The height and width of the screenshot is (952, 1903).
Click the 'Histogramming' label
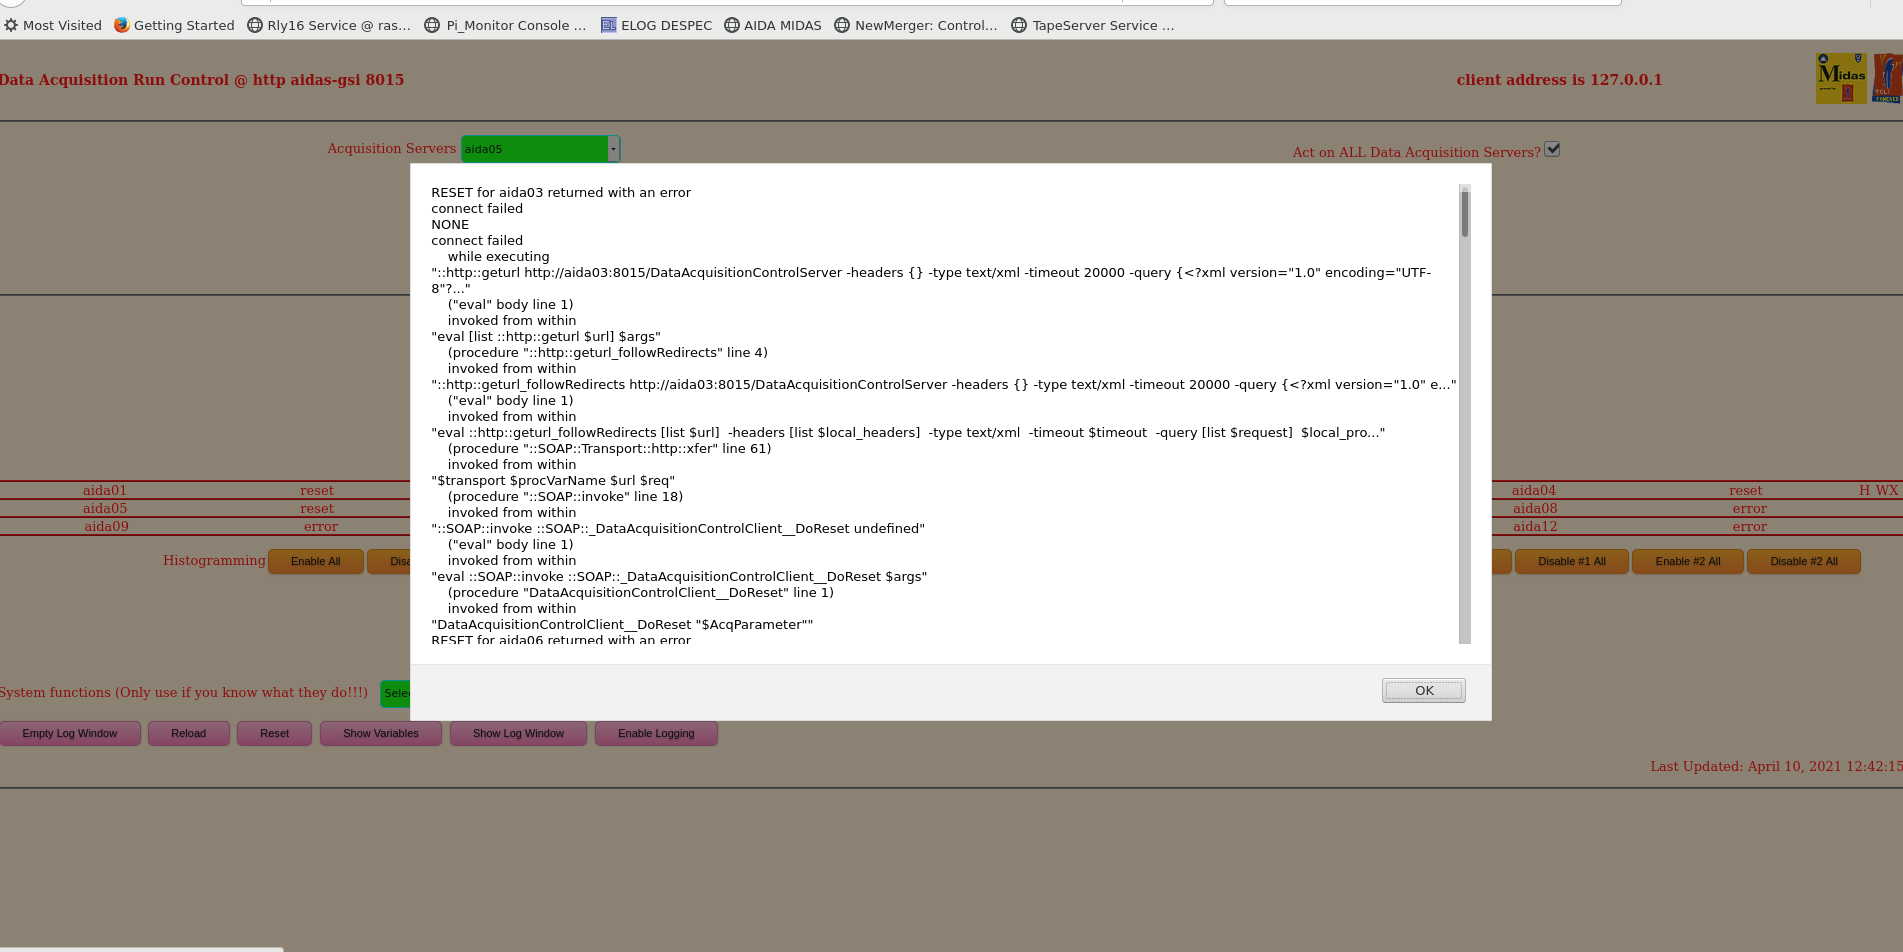point(214,560)
